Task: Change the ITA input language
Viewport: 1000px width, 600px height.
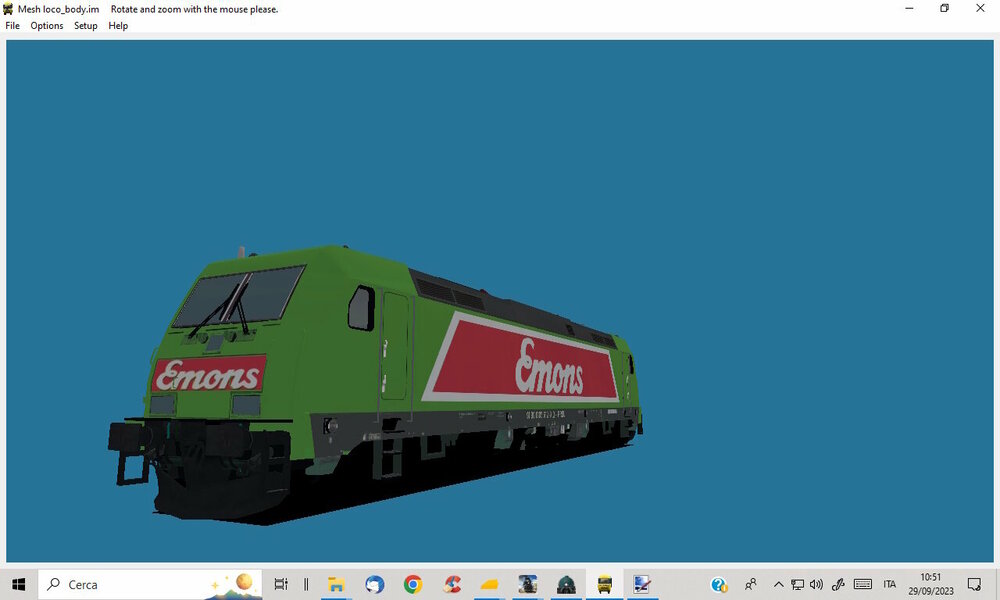Action: 890,584
